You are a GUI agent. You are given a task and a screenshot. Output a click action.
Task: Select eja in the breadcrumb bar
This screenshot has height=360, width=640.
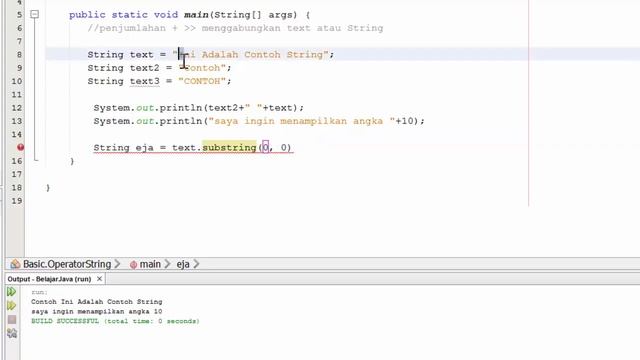[x=183, y=264]
